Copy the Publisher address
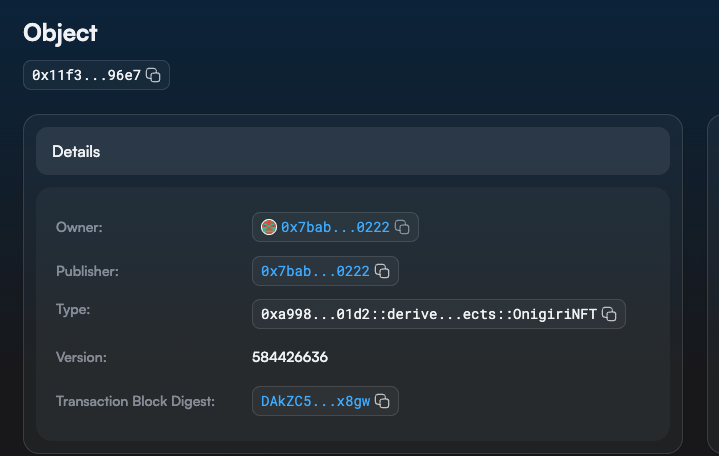719x456 pixels. click(382, 271)
